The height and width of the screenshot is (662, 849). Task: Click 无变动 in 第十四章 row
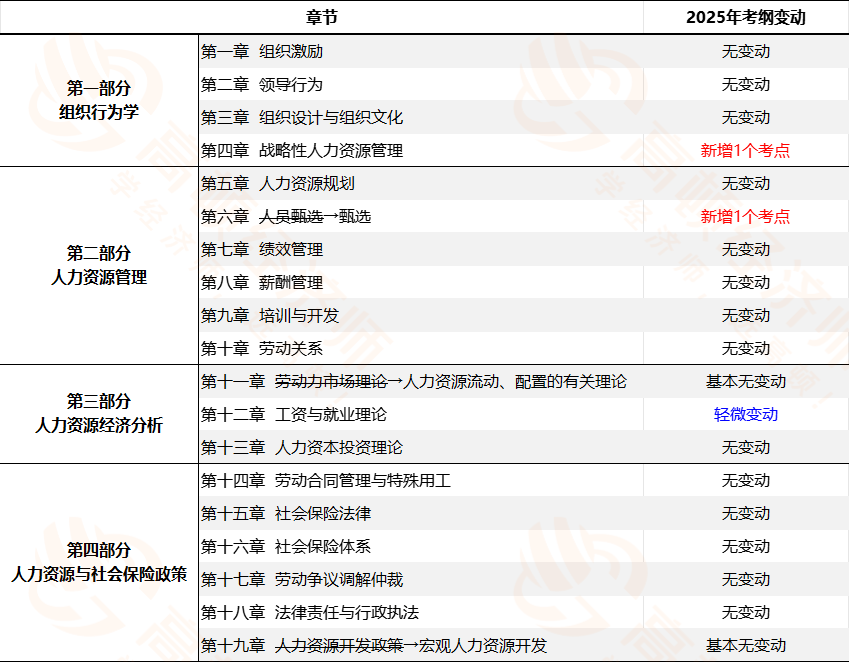[x=746, y=481]
